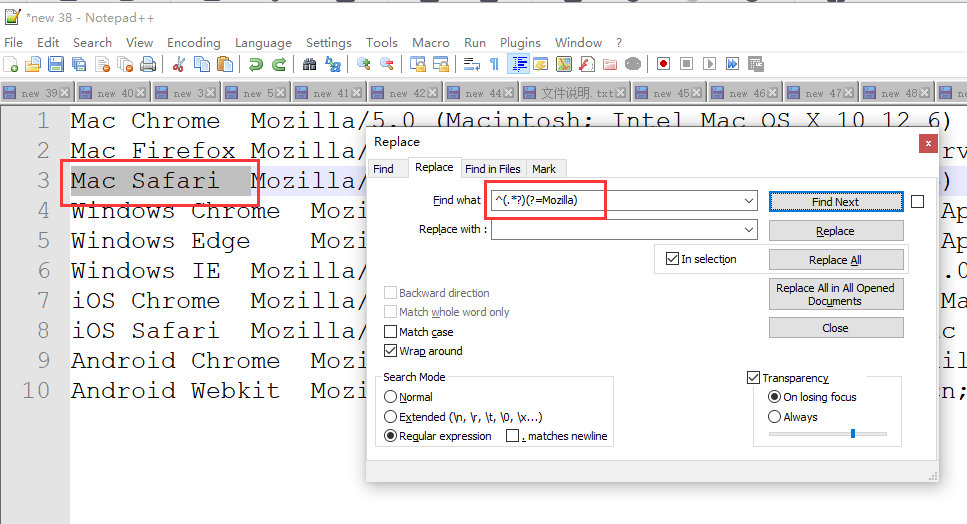Click the Zoom Out magnifier icon
Screen dimensions: 967x524
click(x=387, y=64)
